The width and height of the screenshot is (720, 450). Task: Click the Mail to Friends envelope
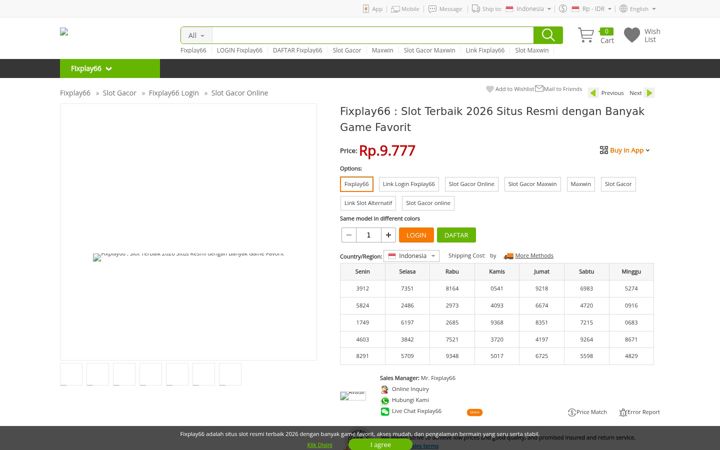[x=539, y=89]
